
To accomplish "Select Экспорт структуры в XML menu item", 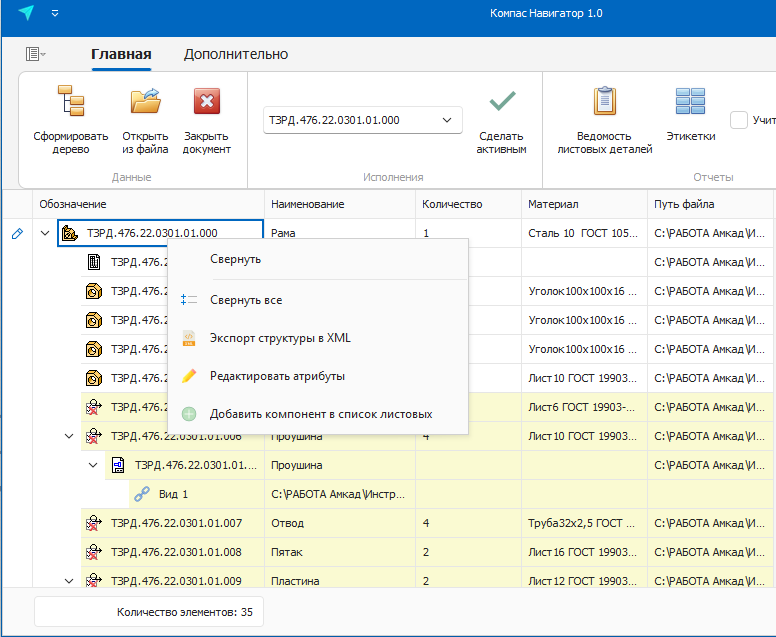I will tap(280, 338).
